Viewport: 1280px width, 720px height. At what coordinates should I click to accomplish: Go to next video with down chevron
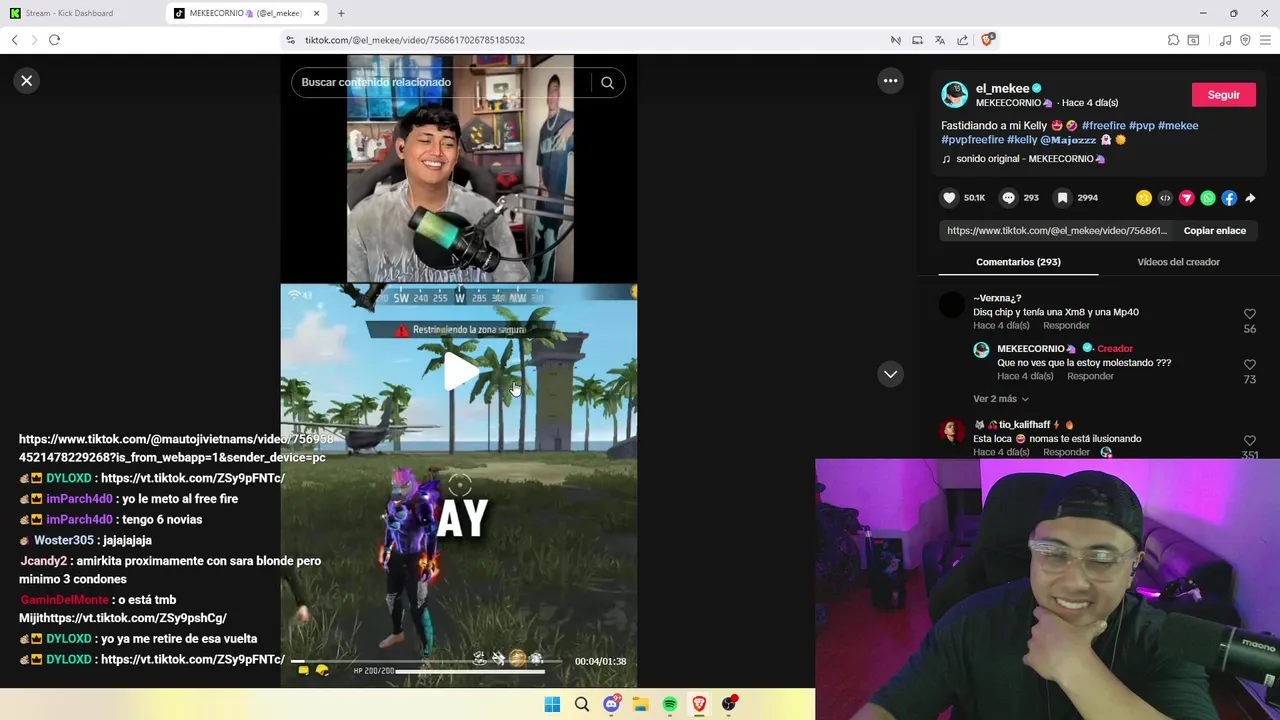890,374
